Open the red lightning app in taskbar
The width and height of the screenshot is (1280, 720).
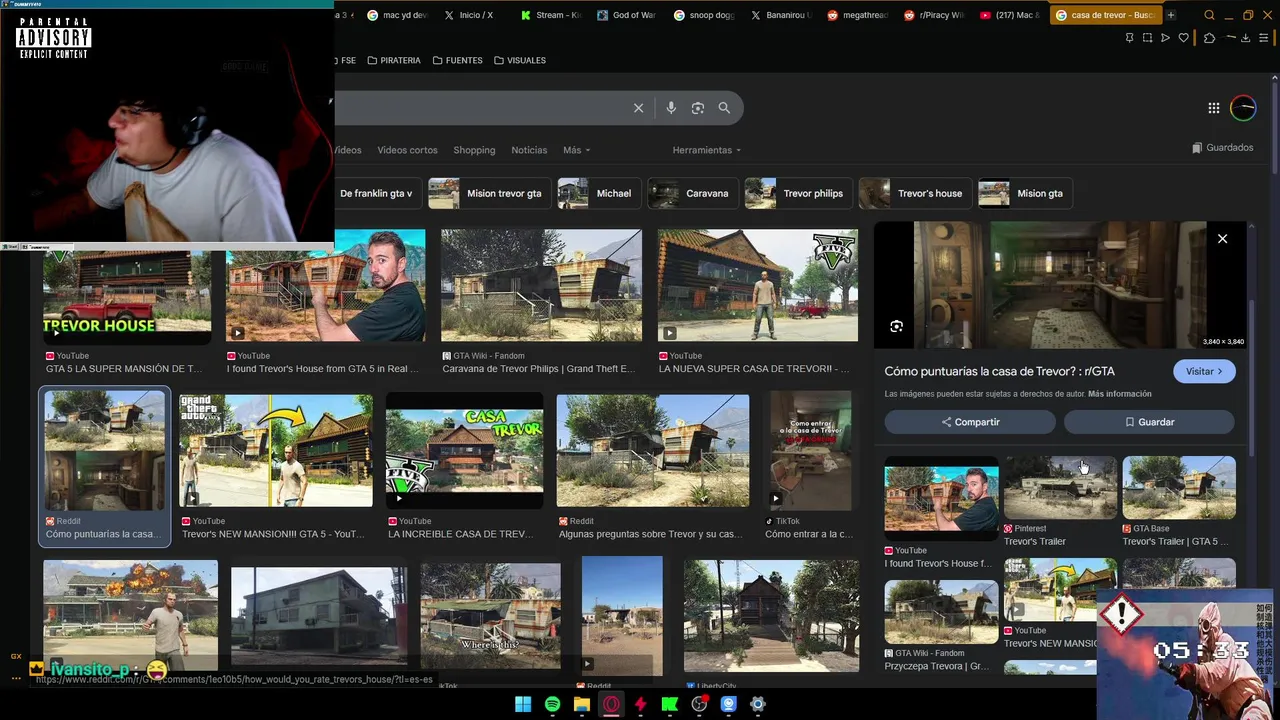click(640, 704)
